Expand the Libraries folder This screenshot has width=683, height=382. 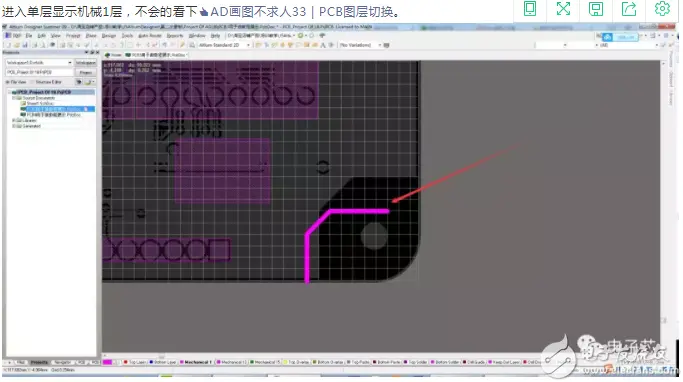pos(14,120)
